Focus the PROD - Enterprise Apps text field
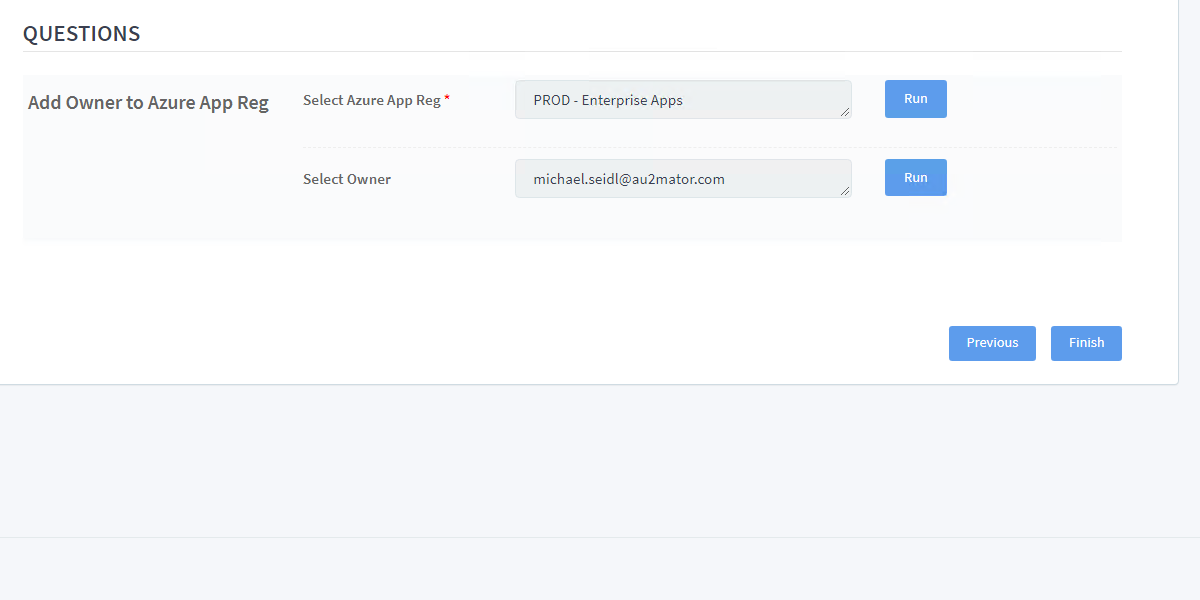This screenshot has width=1200, height=600. [682, 100]
